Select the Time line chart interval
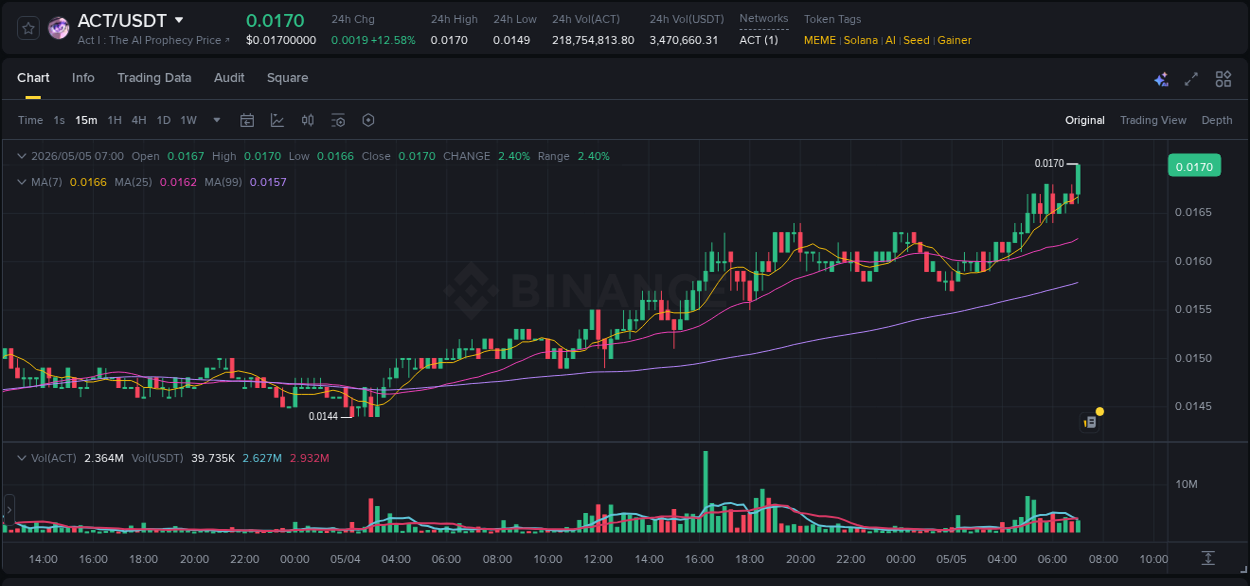1250x586 pixels. (x=30, y=120)
